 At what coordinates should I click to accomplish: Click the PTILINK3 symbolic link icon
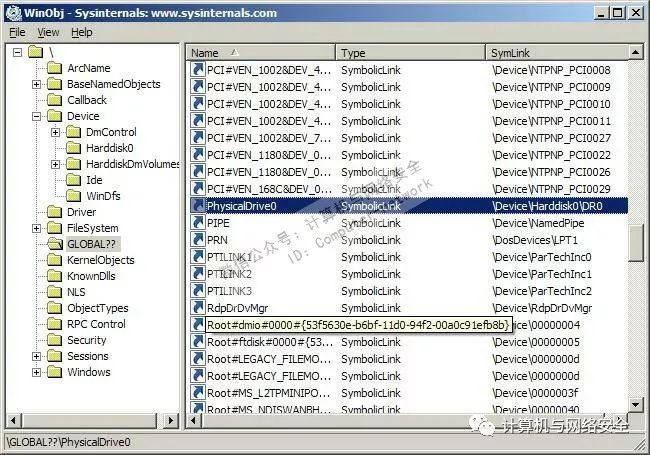(x=198, y=290)
